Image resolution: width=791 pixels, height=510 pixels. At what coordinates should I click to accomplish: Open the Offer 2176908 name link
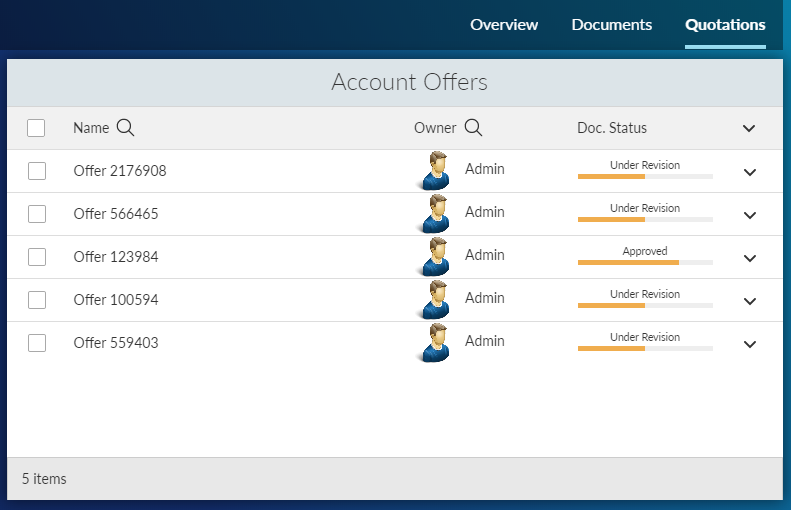[120, 171]
